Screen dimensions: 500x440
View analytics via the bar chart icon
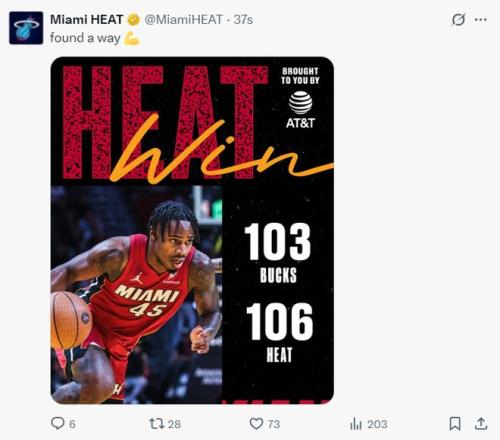pyautogui.click(x=356, y=424)
